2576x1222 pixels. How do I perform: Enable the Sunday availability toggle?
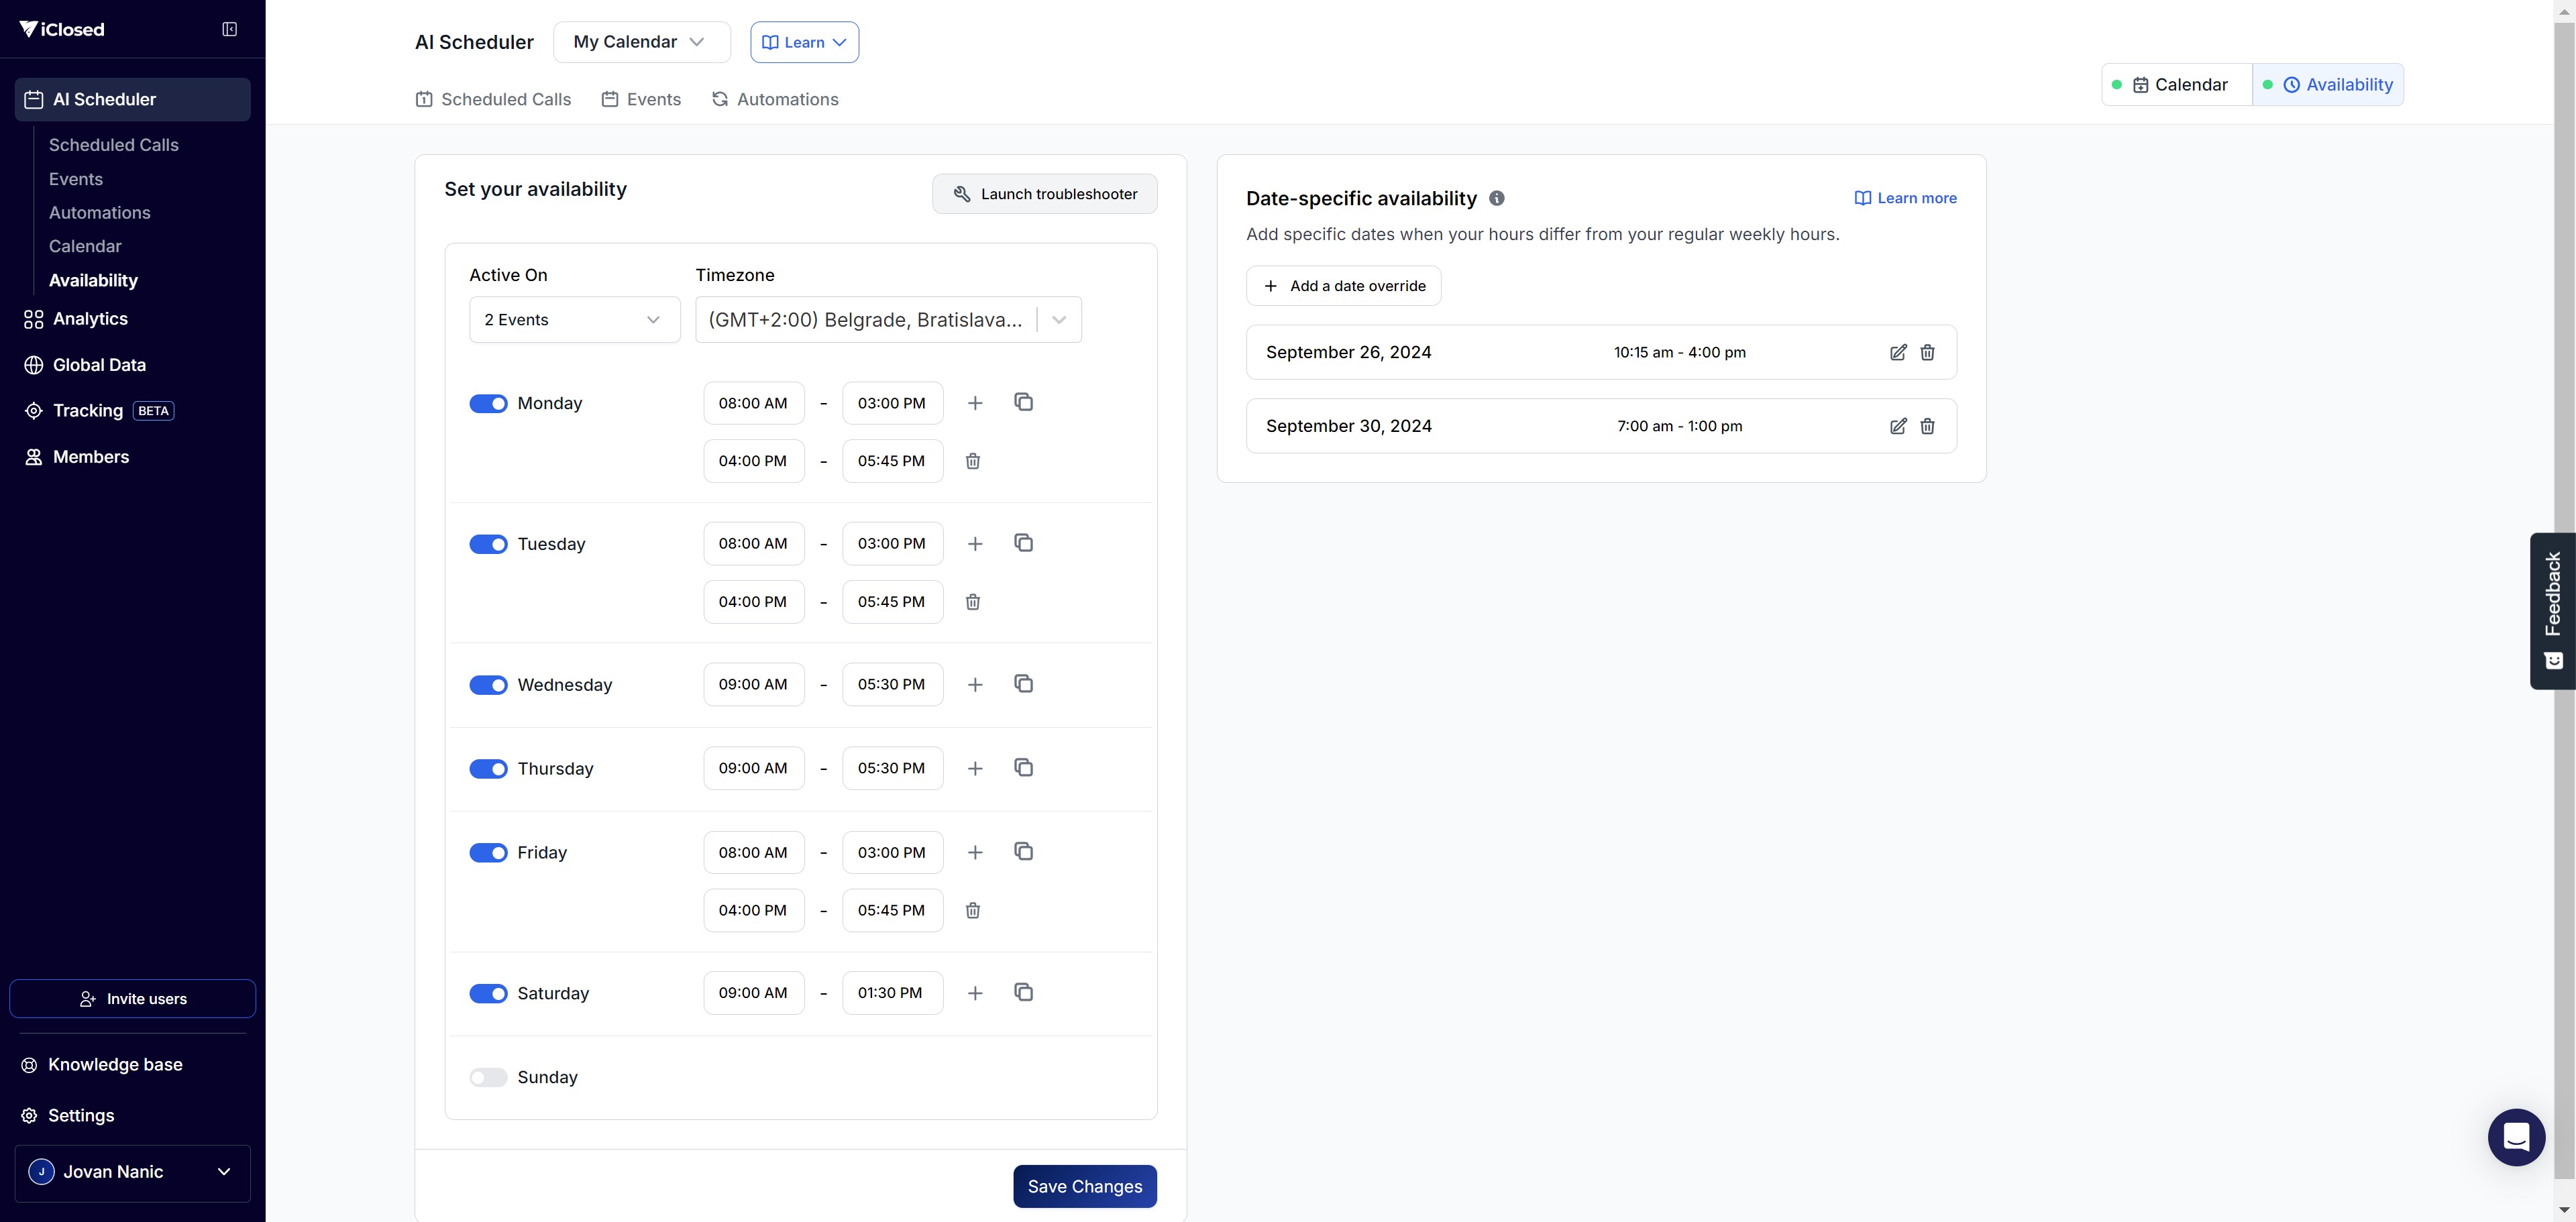click(488, 1077)
